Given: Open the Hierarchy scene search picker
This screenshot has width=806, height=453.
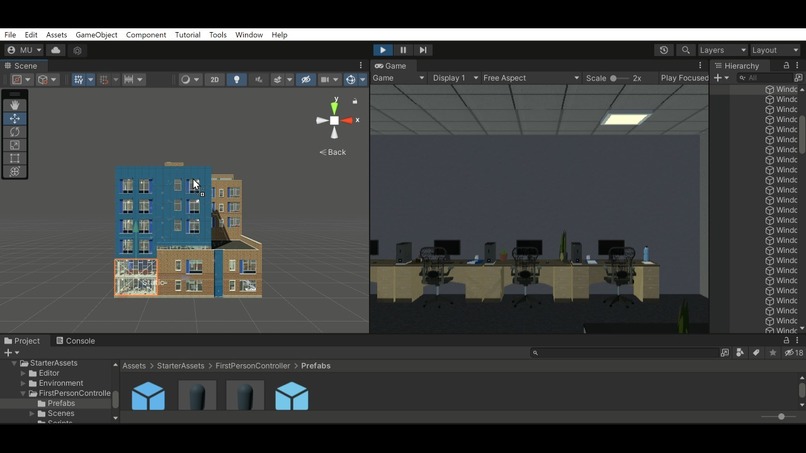Looking at the screenshot, I should pos(798,78).
